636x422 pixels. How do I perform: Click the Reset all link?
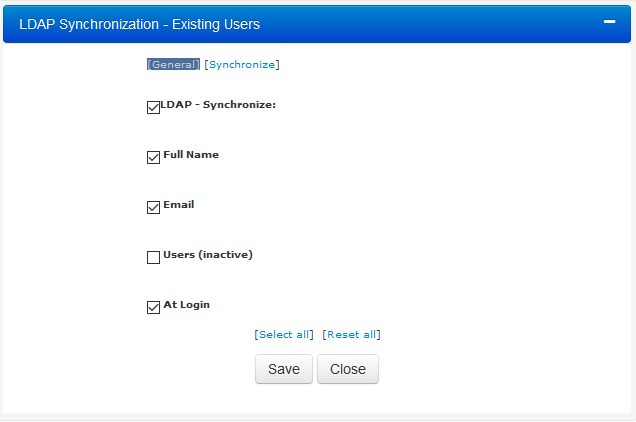click(351, 335)
